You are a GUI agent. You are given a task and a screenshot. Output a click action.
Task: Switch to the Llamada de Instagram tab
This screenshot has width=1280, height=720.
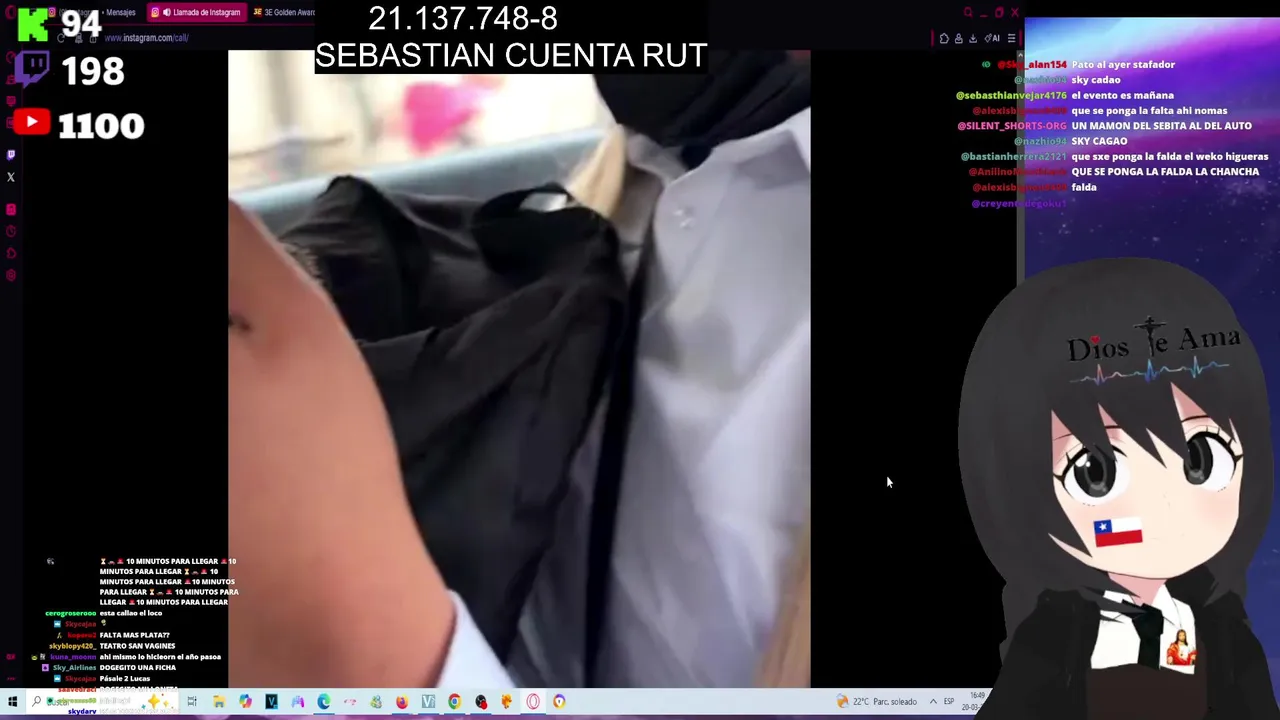(197, 12)
